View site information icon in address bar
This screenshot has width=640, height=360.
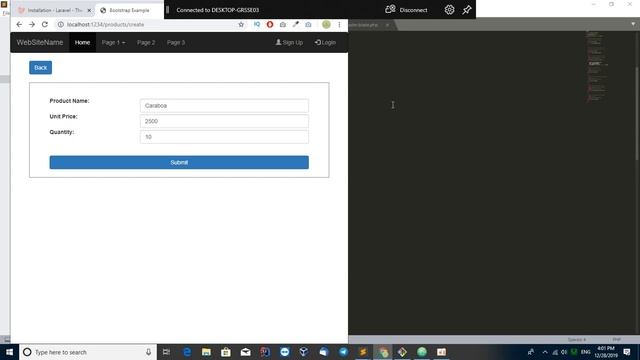pyautogui.click(x=60, y=24)
